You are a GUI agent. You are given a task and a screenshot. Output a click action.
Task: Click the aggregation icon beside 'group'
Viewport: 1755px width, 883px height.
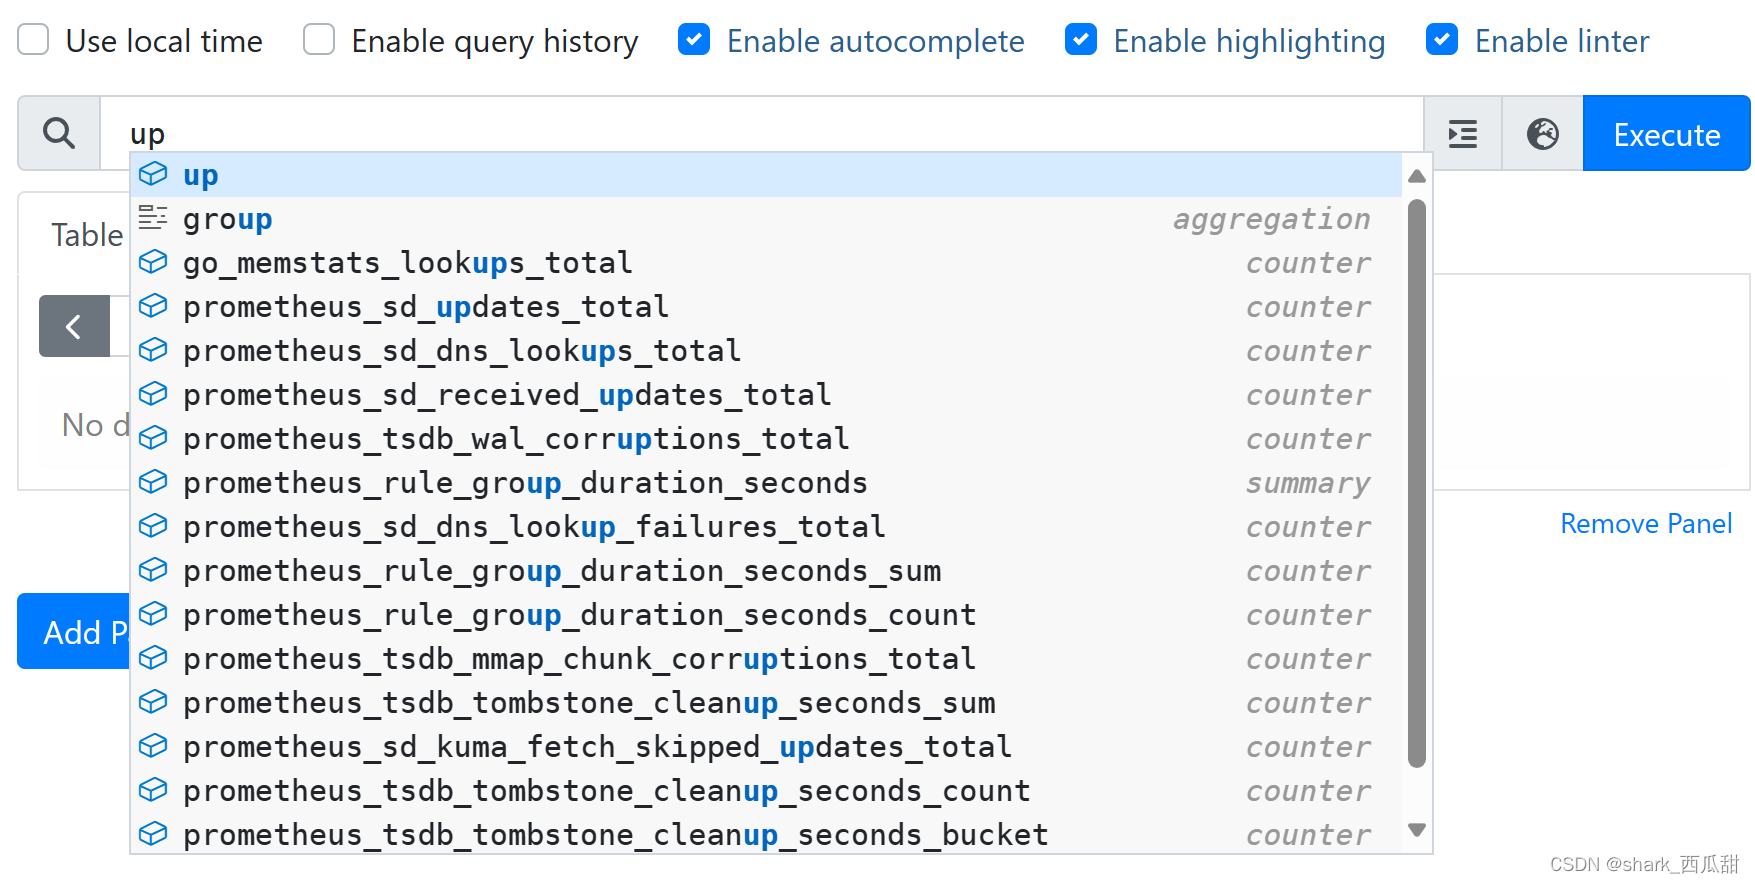point(153,217)
